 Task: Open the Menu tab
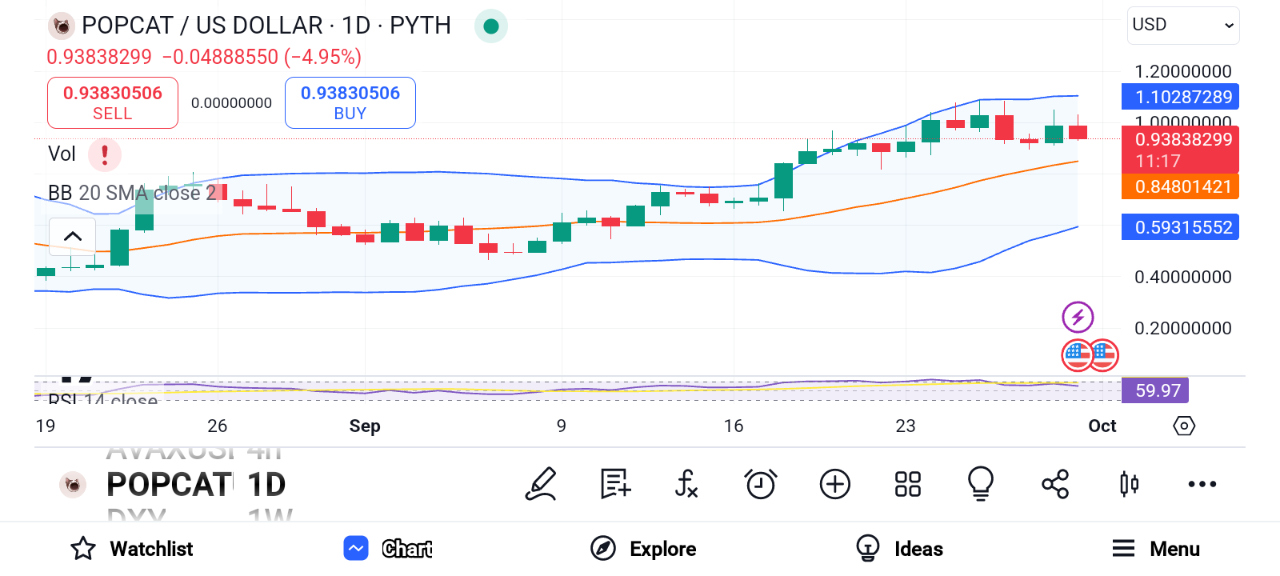pyautogui.click(x=1156, y=548)
